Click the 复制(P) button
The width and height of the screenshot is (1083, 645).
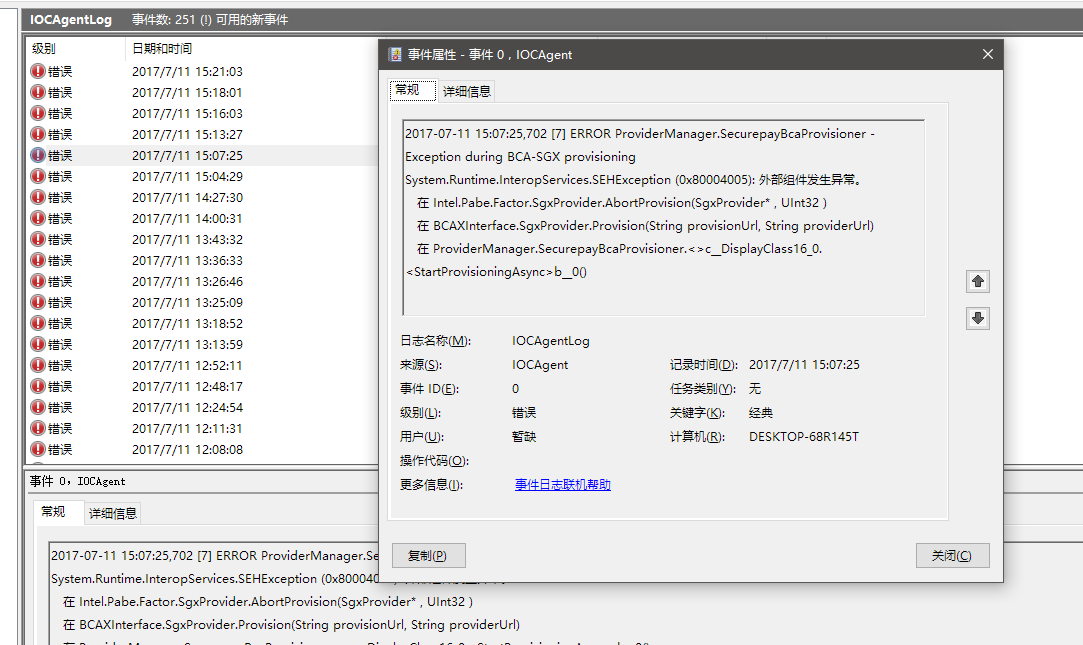(428, 555)
